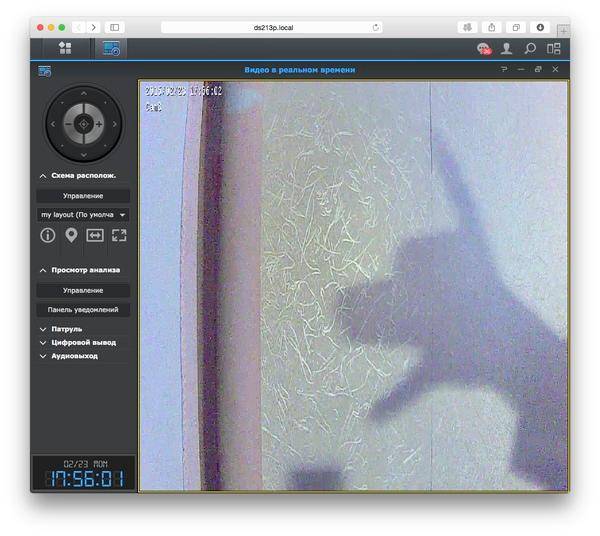600x536 pixels.
Task: Open a new Safari tab plus
Action: pos(564,31)
